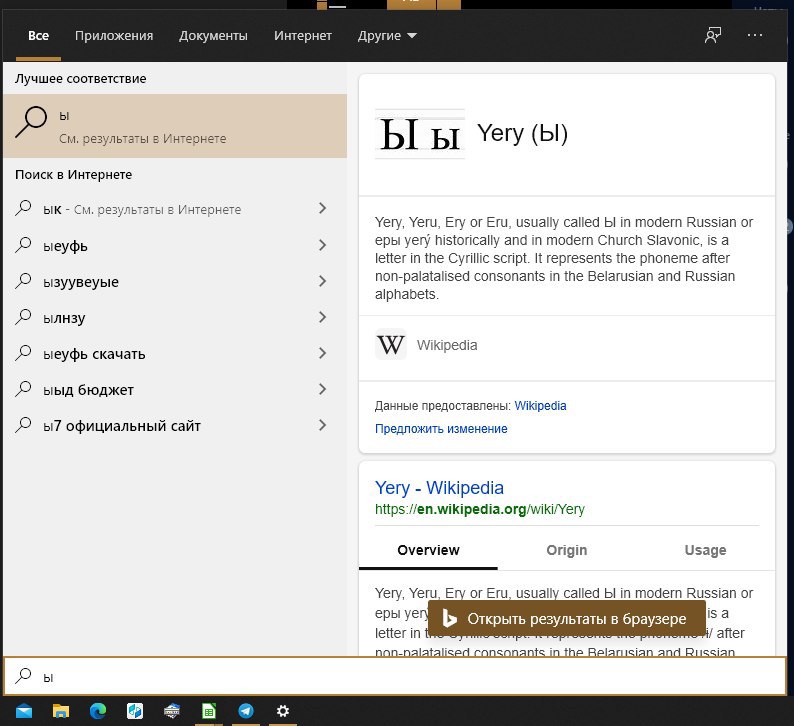Open the taskbar icon left of LibreOffice Calc
794x726 pixels.
pyautogui.click(x=172, y=711)
